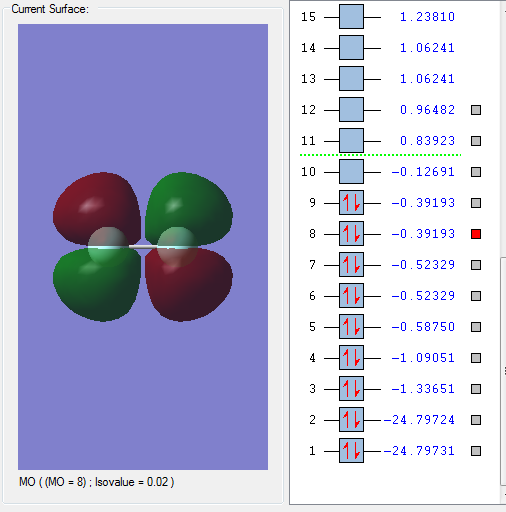Click the orbital 8 paired-electron box
Screen dimensions: 506x512
pyautogui.click(x=351, y=234)
